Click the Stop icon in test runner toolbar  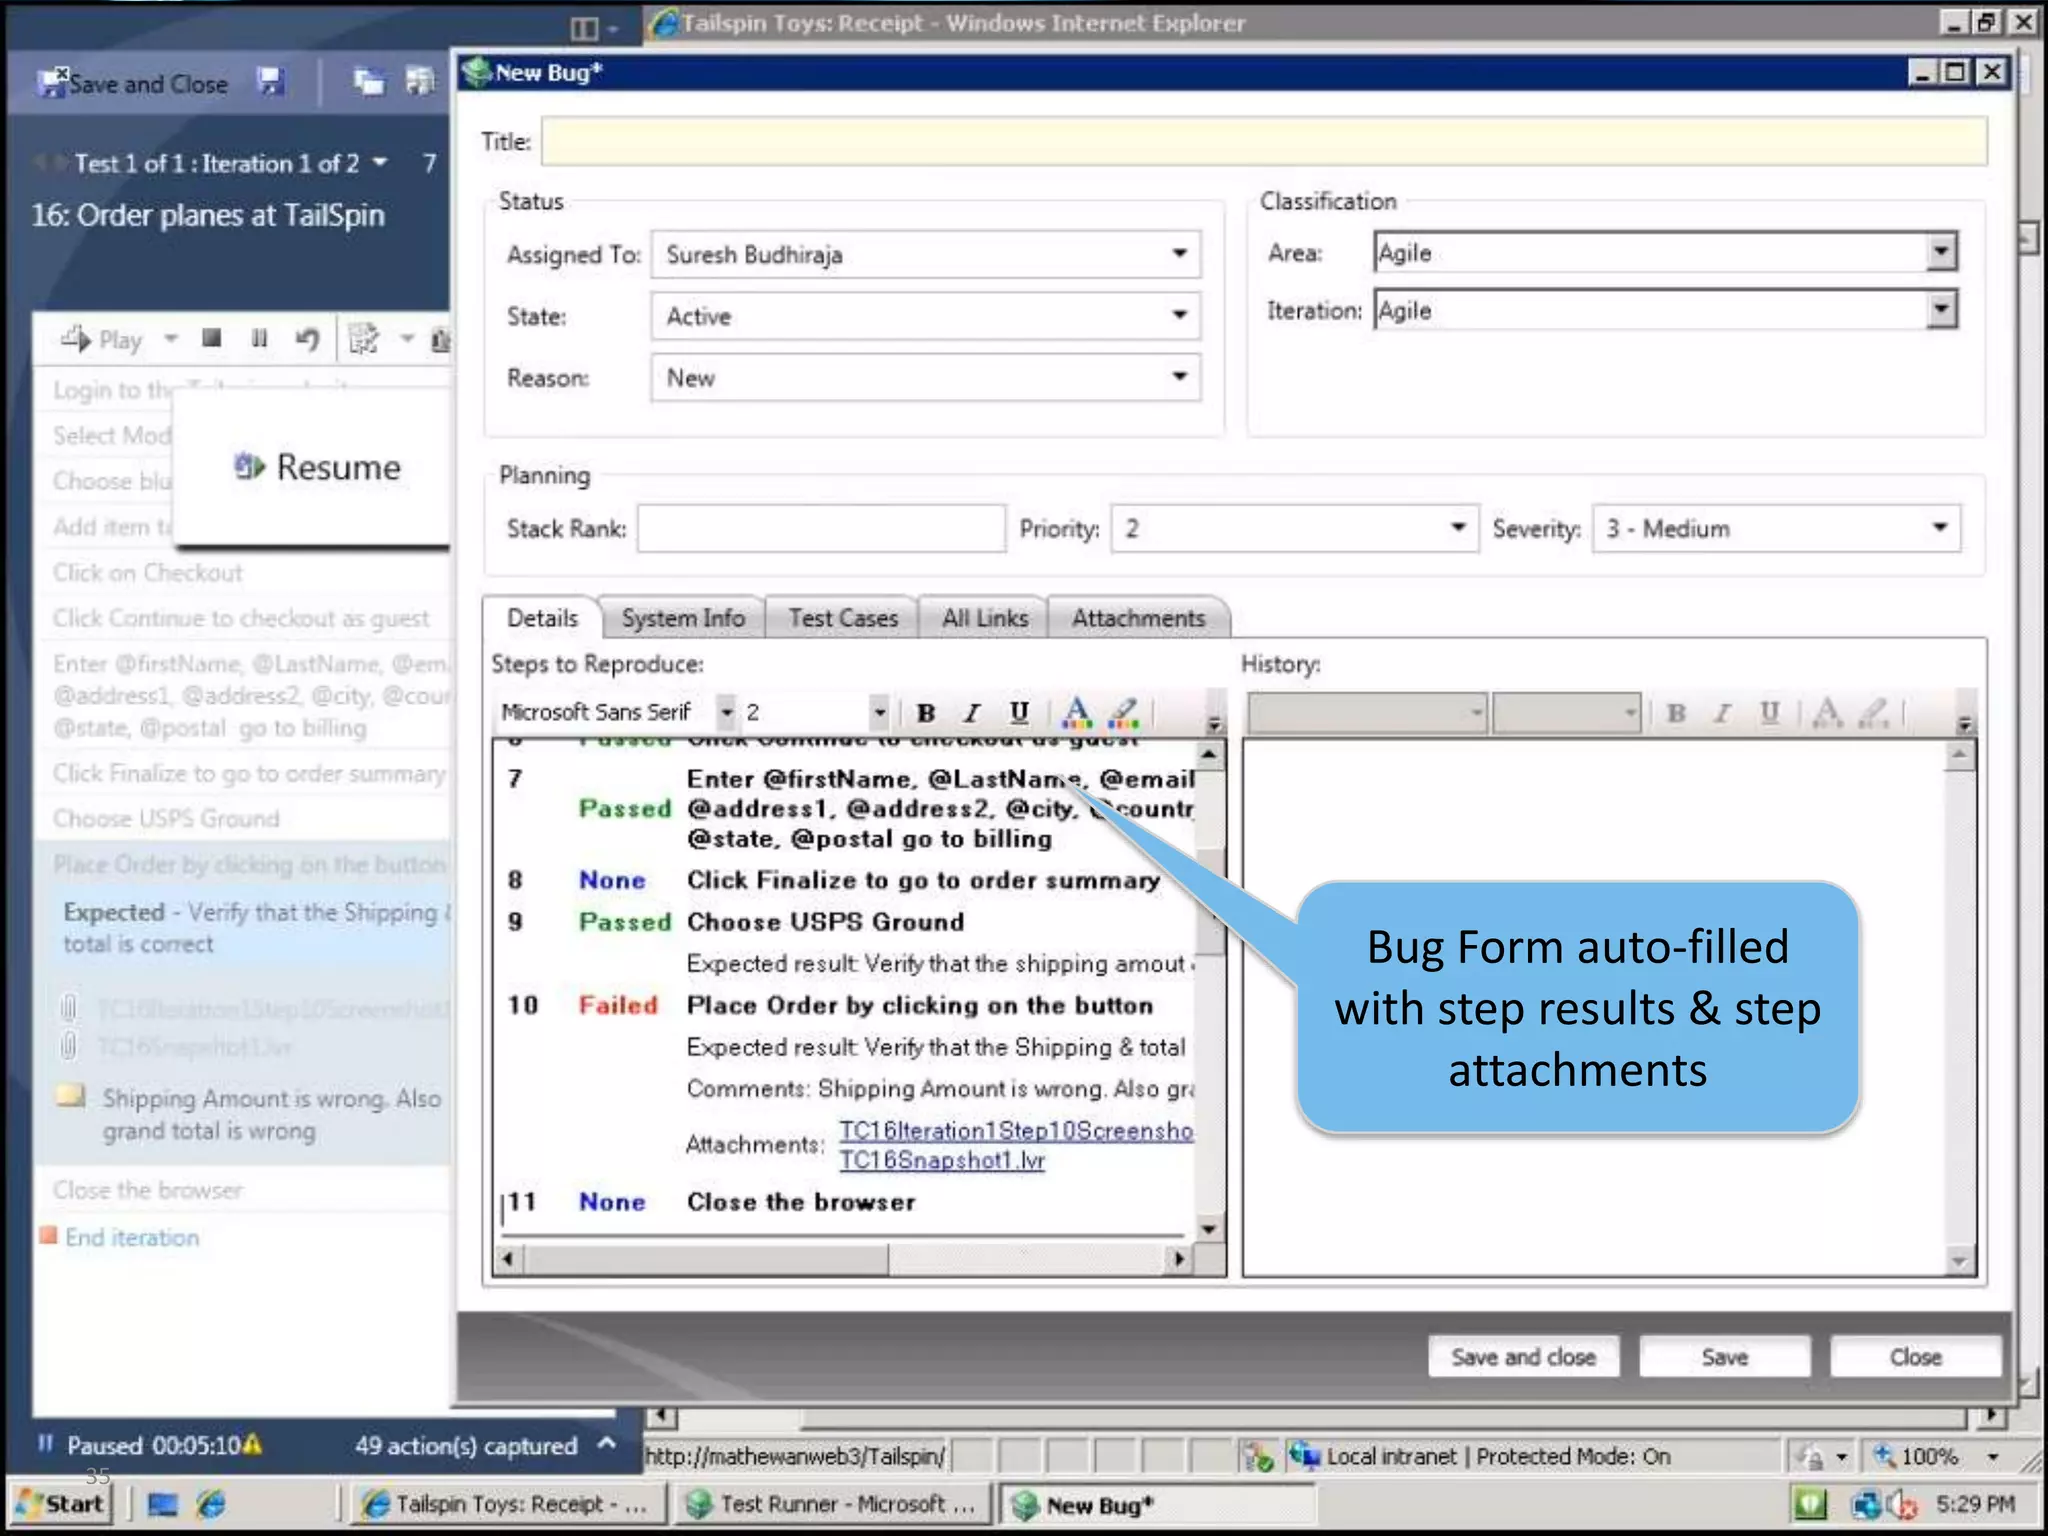(211, 339)
